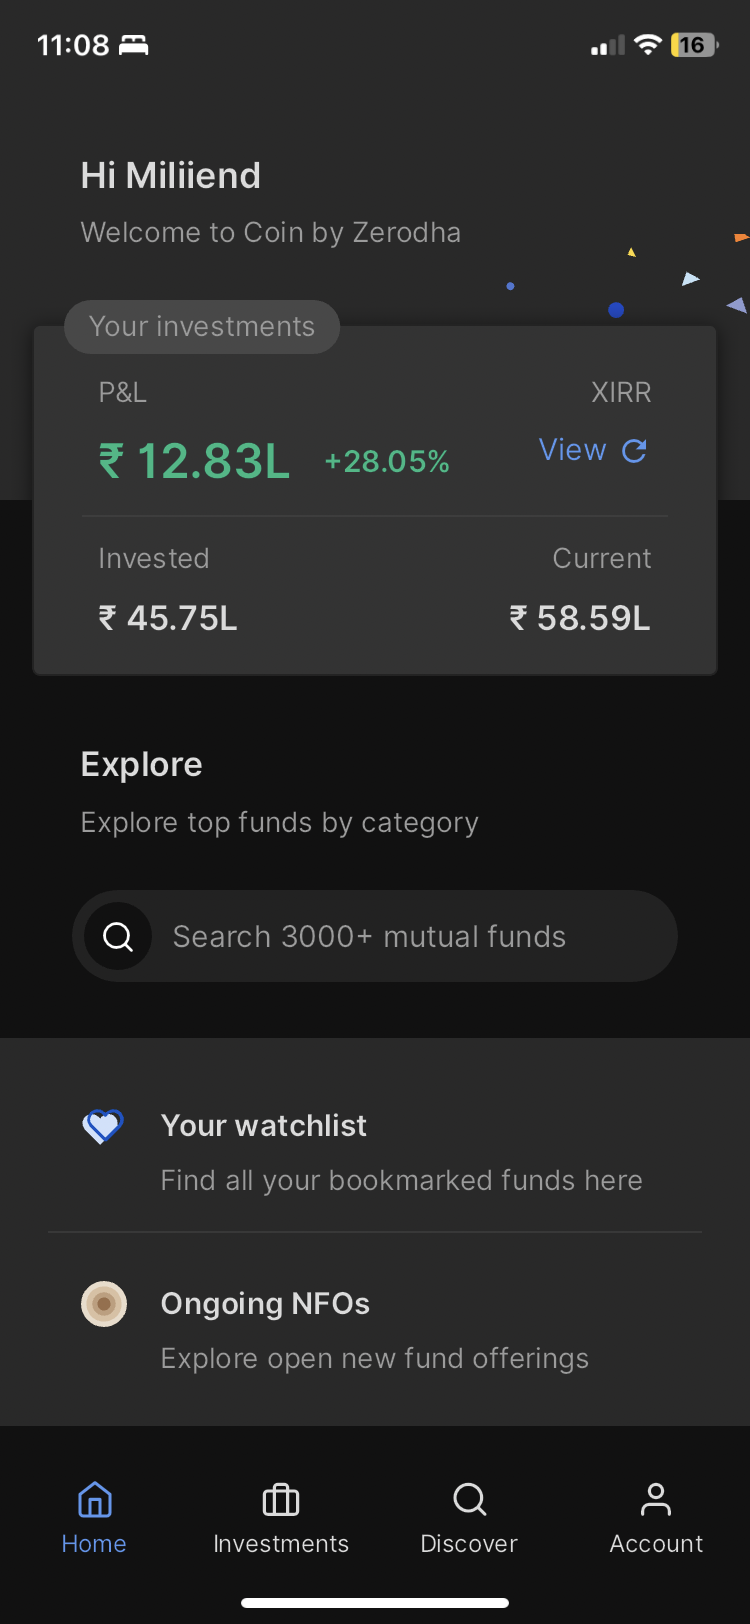750x1624 pixels.
Task: Open the Your watchlist row
Action: (x=400, y=1152)
